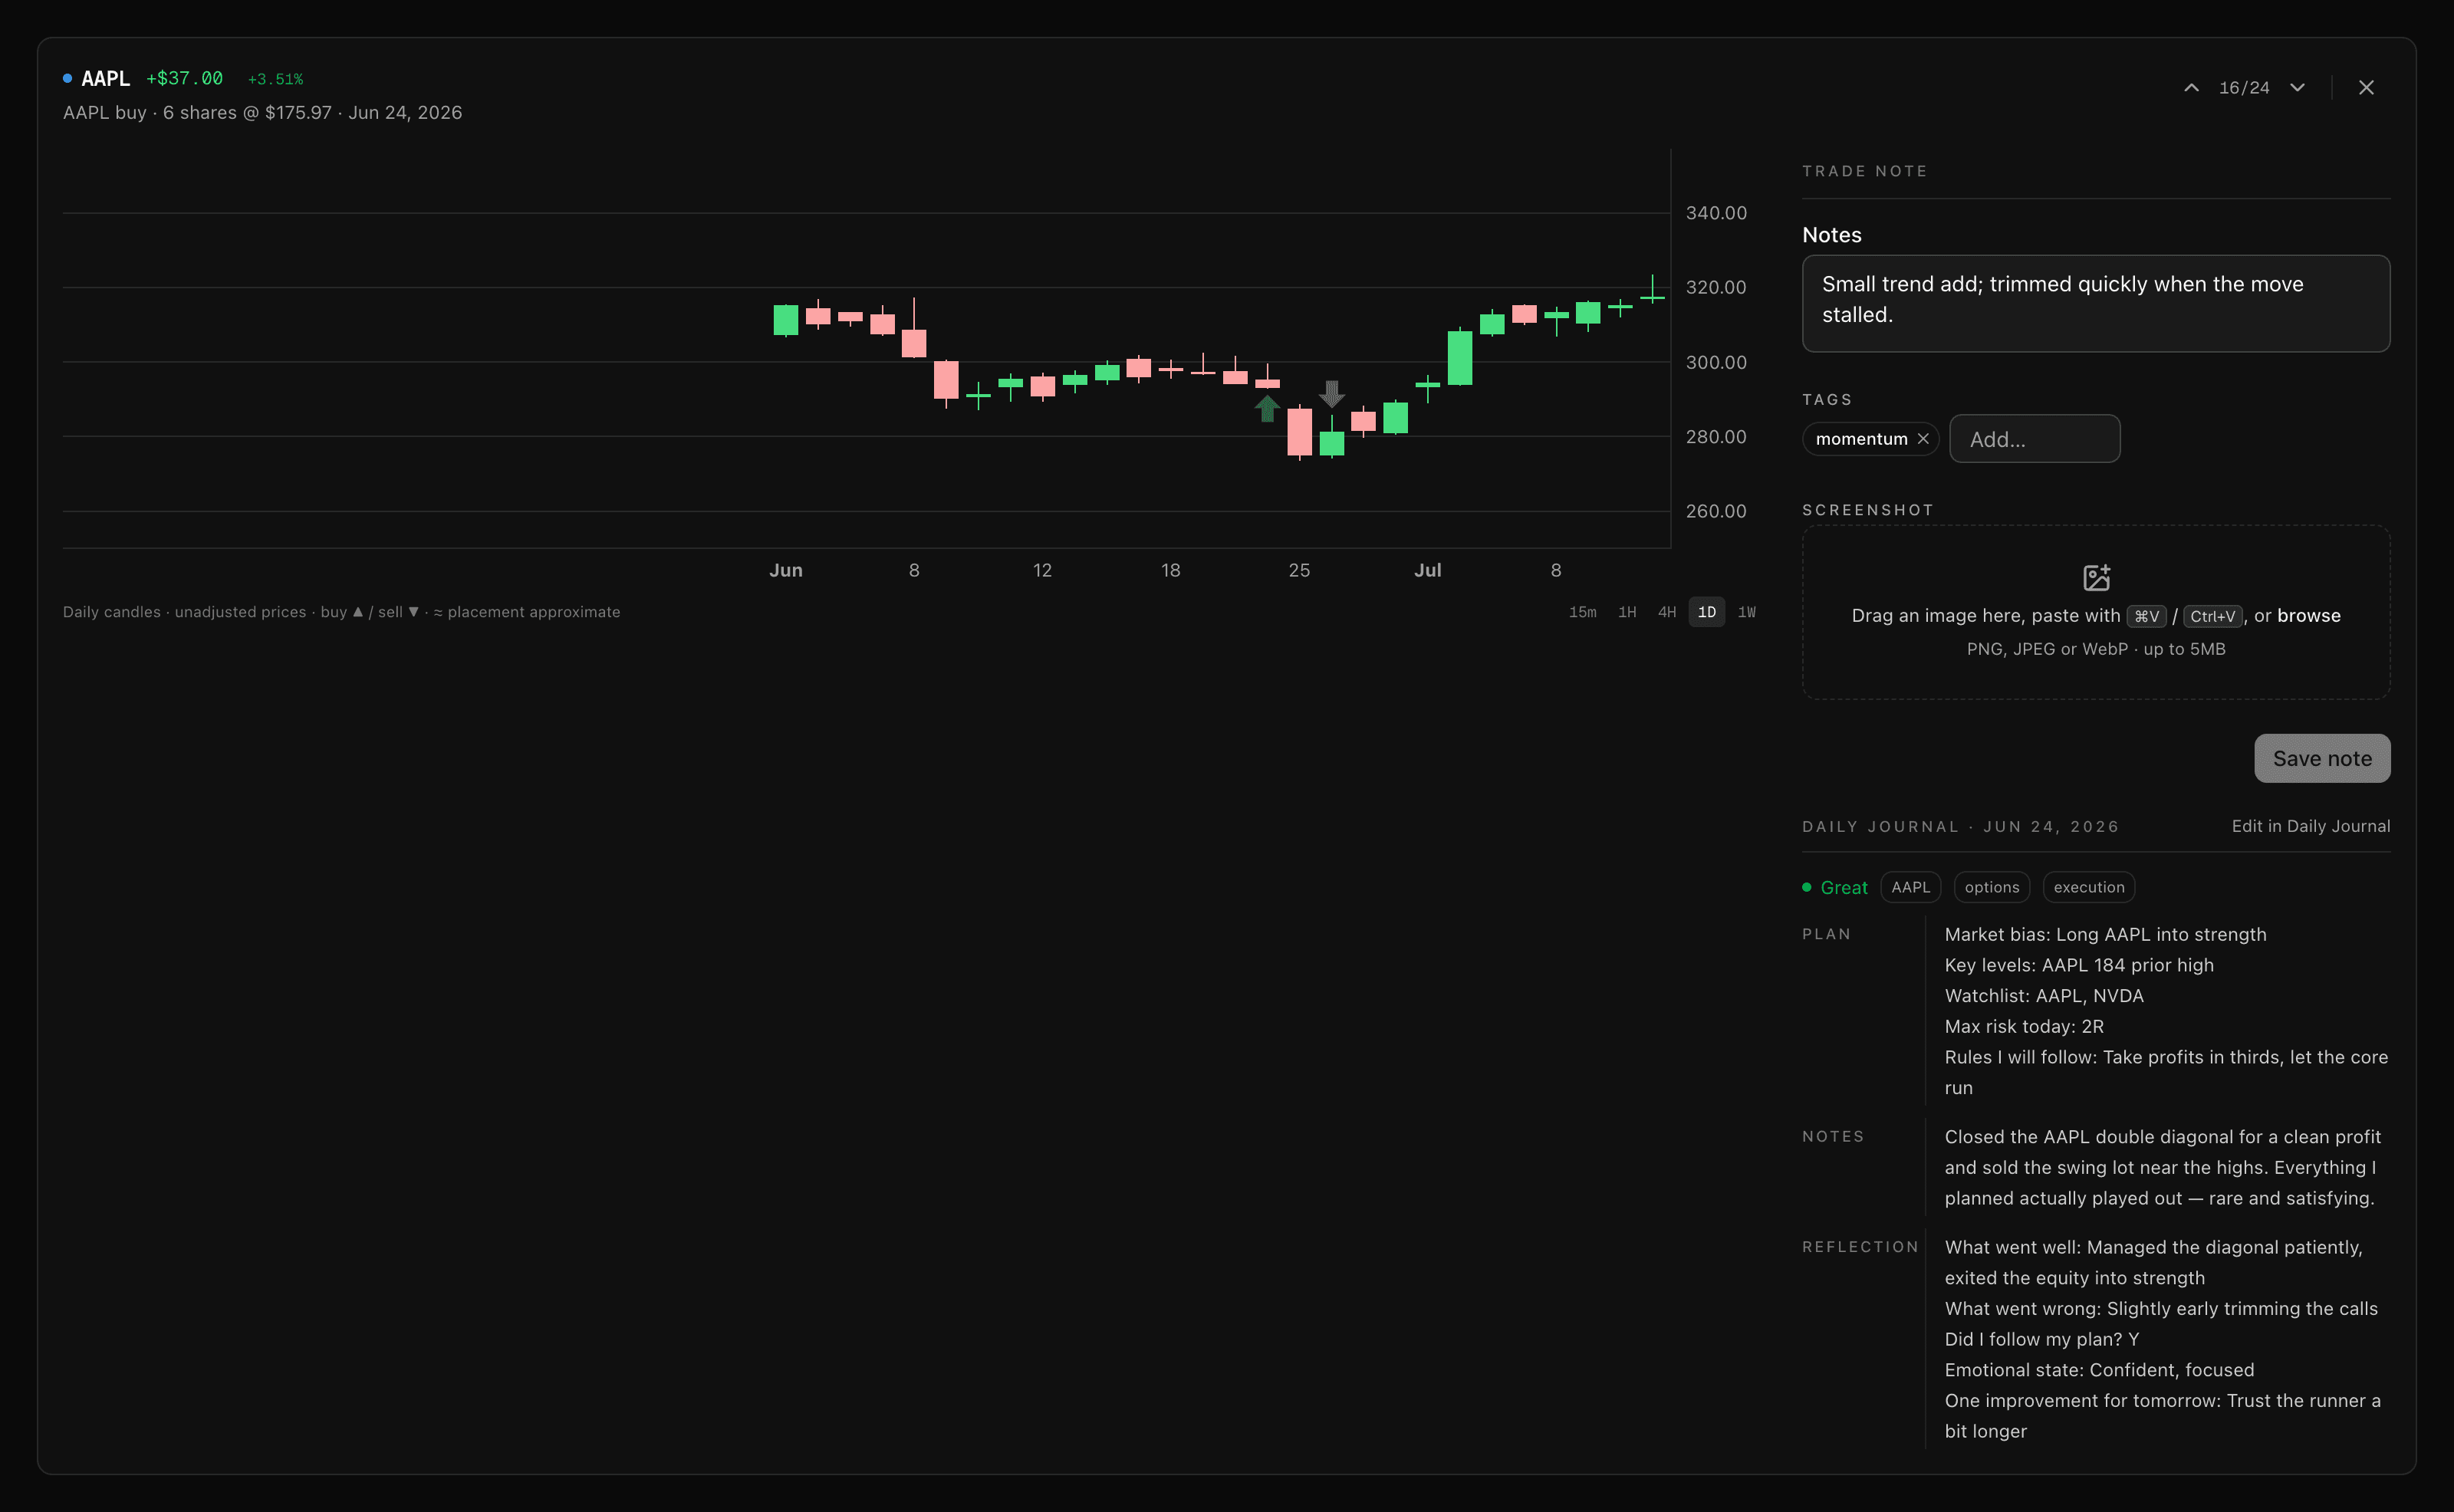This screenshot has height=1512, width=2454.
Task: Click the Ctrl+V keyboard shortcut hint
Action: [x=2212, y=616]
